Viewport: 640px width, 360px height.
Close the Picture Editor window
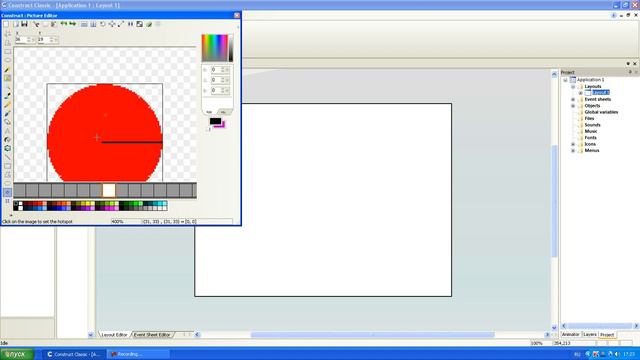(237, 16)
